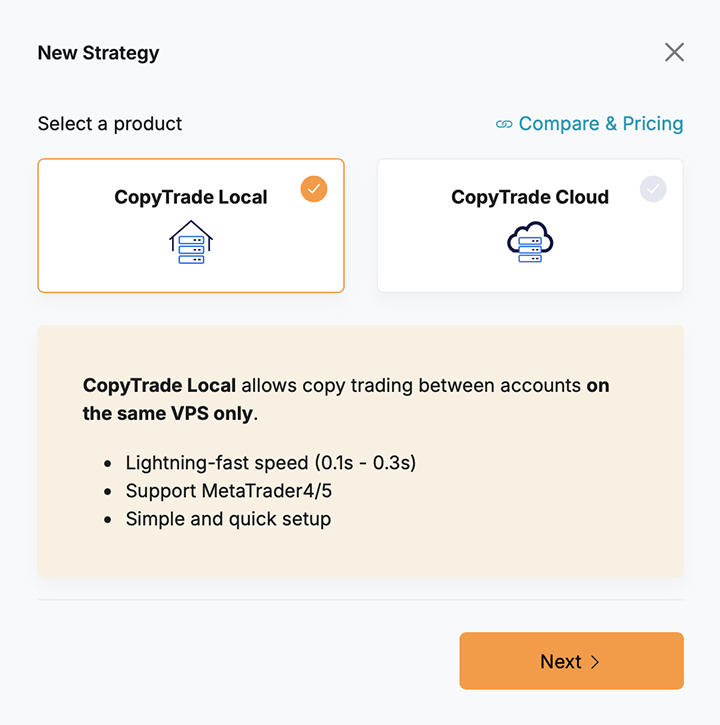Click the same VPS only description sentence
The width and height of the screenshot is (720, 725).
346,399
